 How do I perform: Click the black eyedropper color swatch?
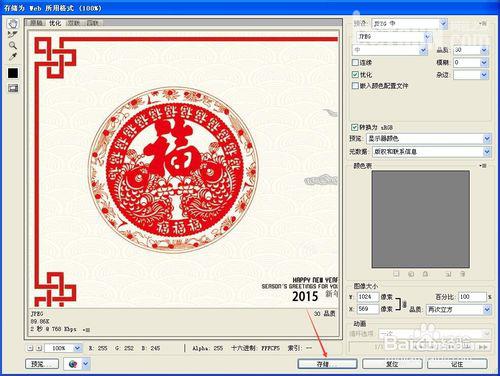point(13,73)
